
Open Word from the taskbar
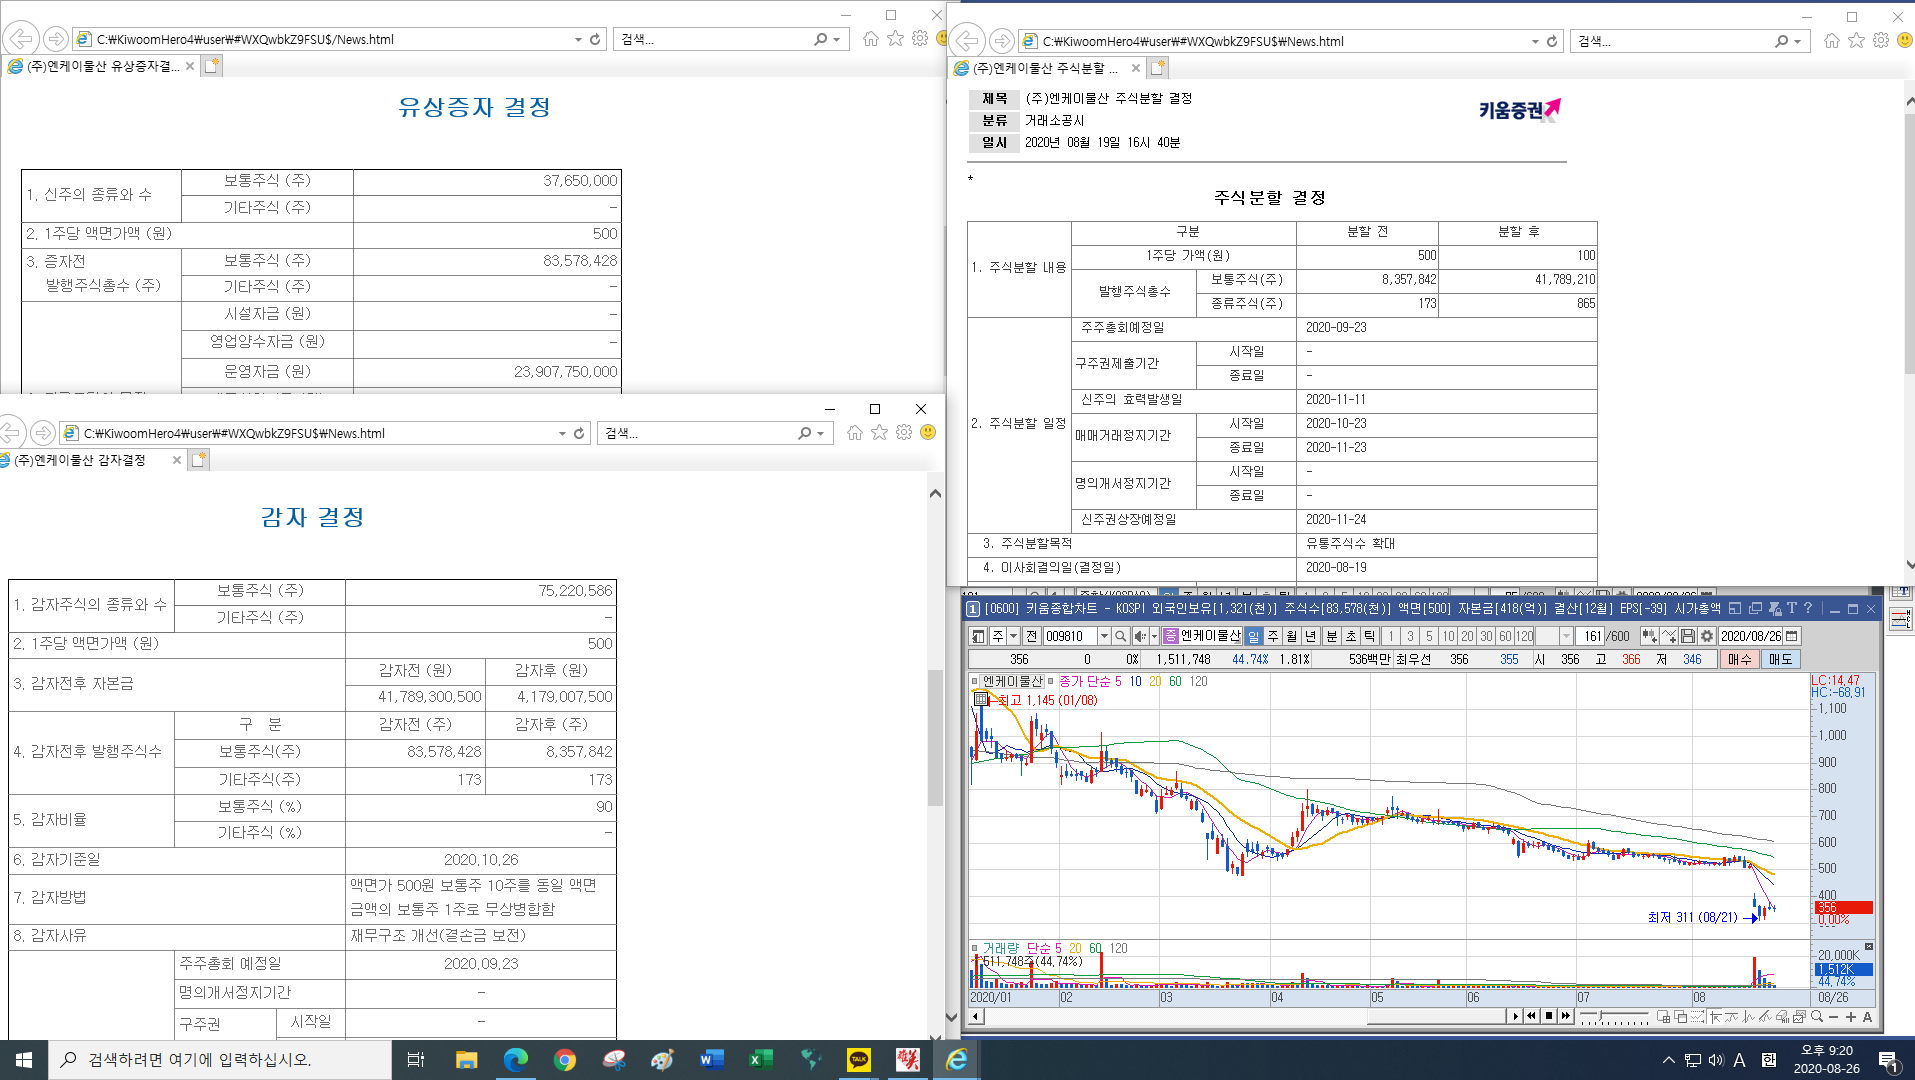[x=711, y=1060]
